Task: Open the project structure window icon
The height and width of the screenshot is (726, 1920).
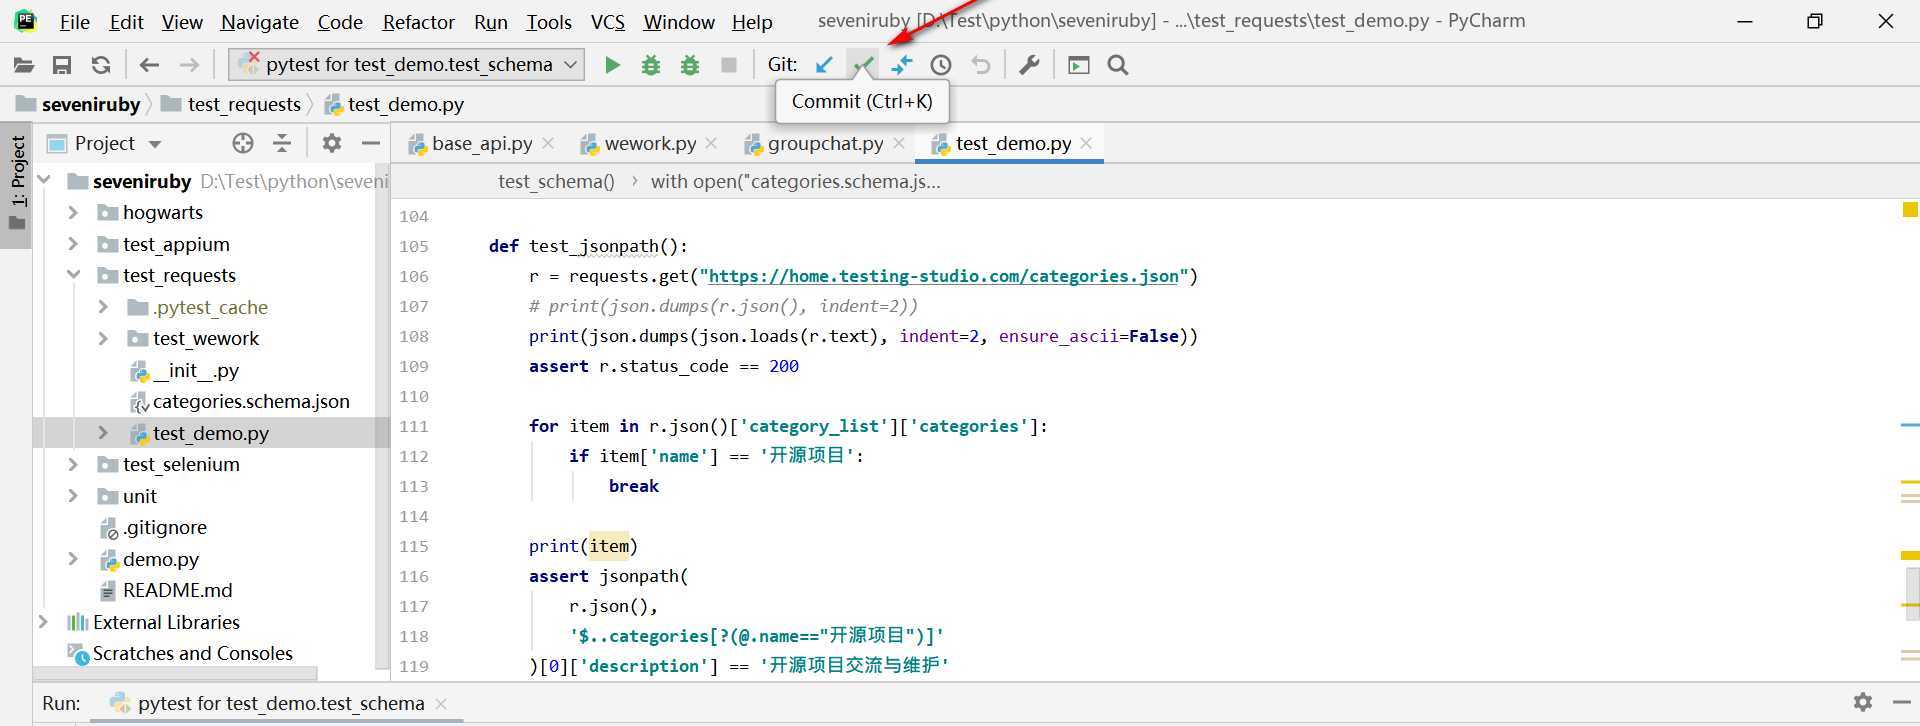Action: point(1078,65)
